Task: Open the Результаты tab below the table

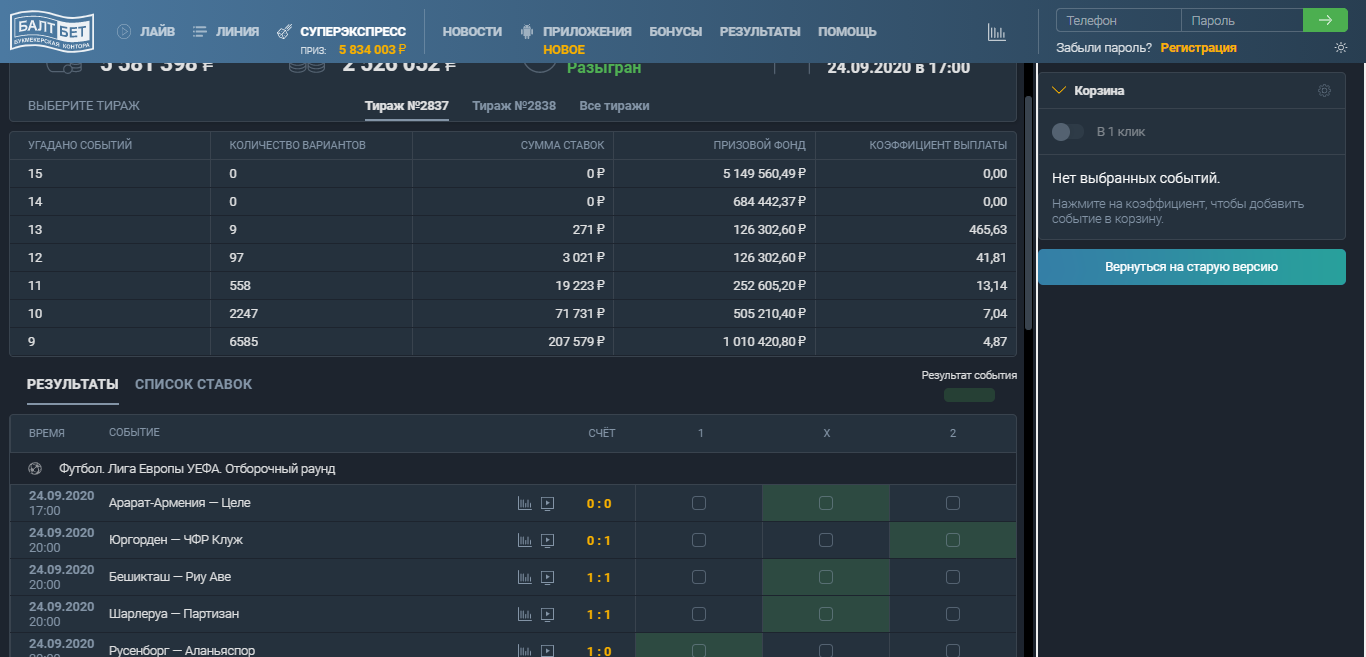Action: pos(73,384)
